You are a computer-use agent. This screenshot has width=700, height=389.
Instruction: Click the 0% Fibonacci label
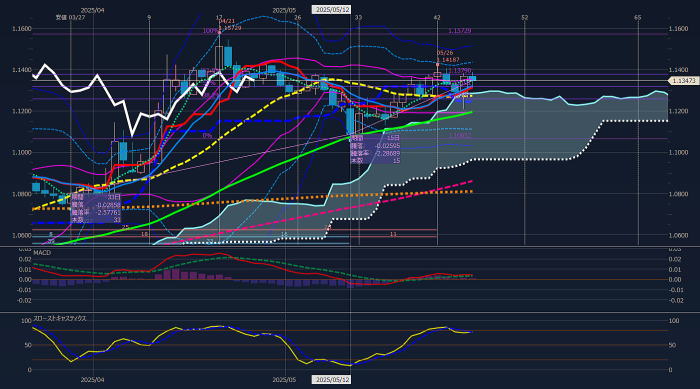tap(207, 135)
